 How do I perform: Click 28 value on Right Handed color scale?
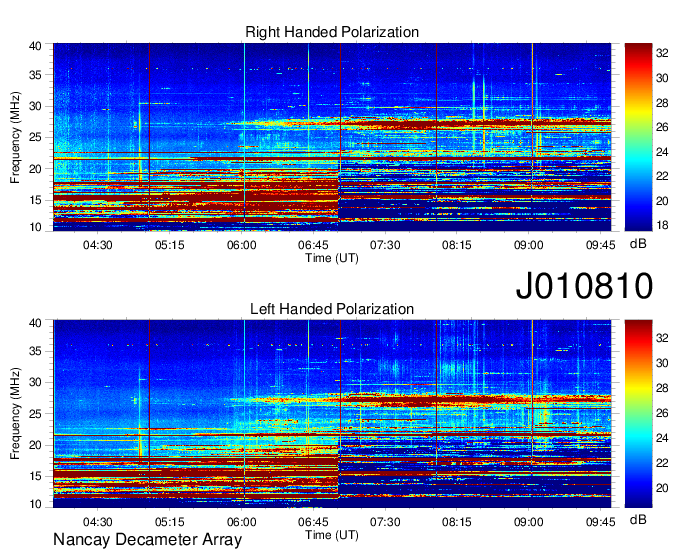coord(662,103)
